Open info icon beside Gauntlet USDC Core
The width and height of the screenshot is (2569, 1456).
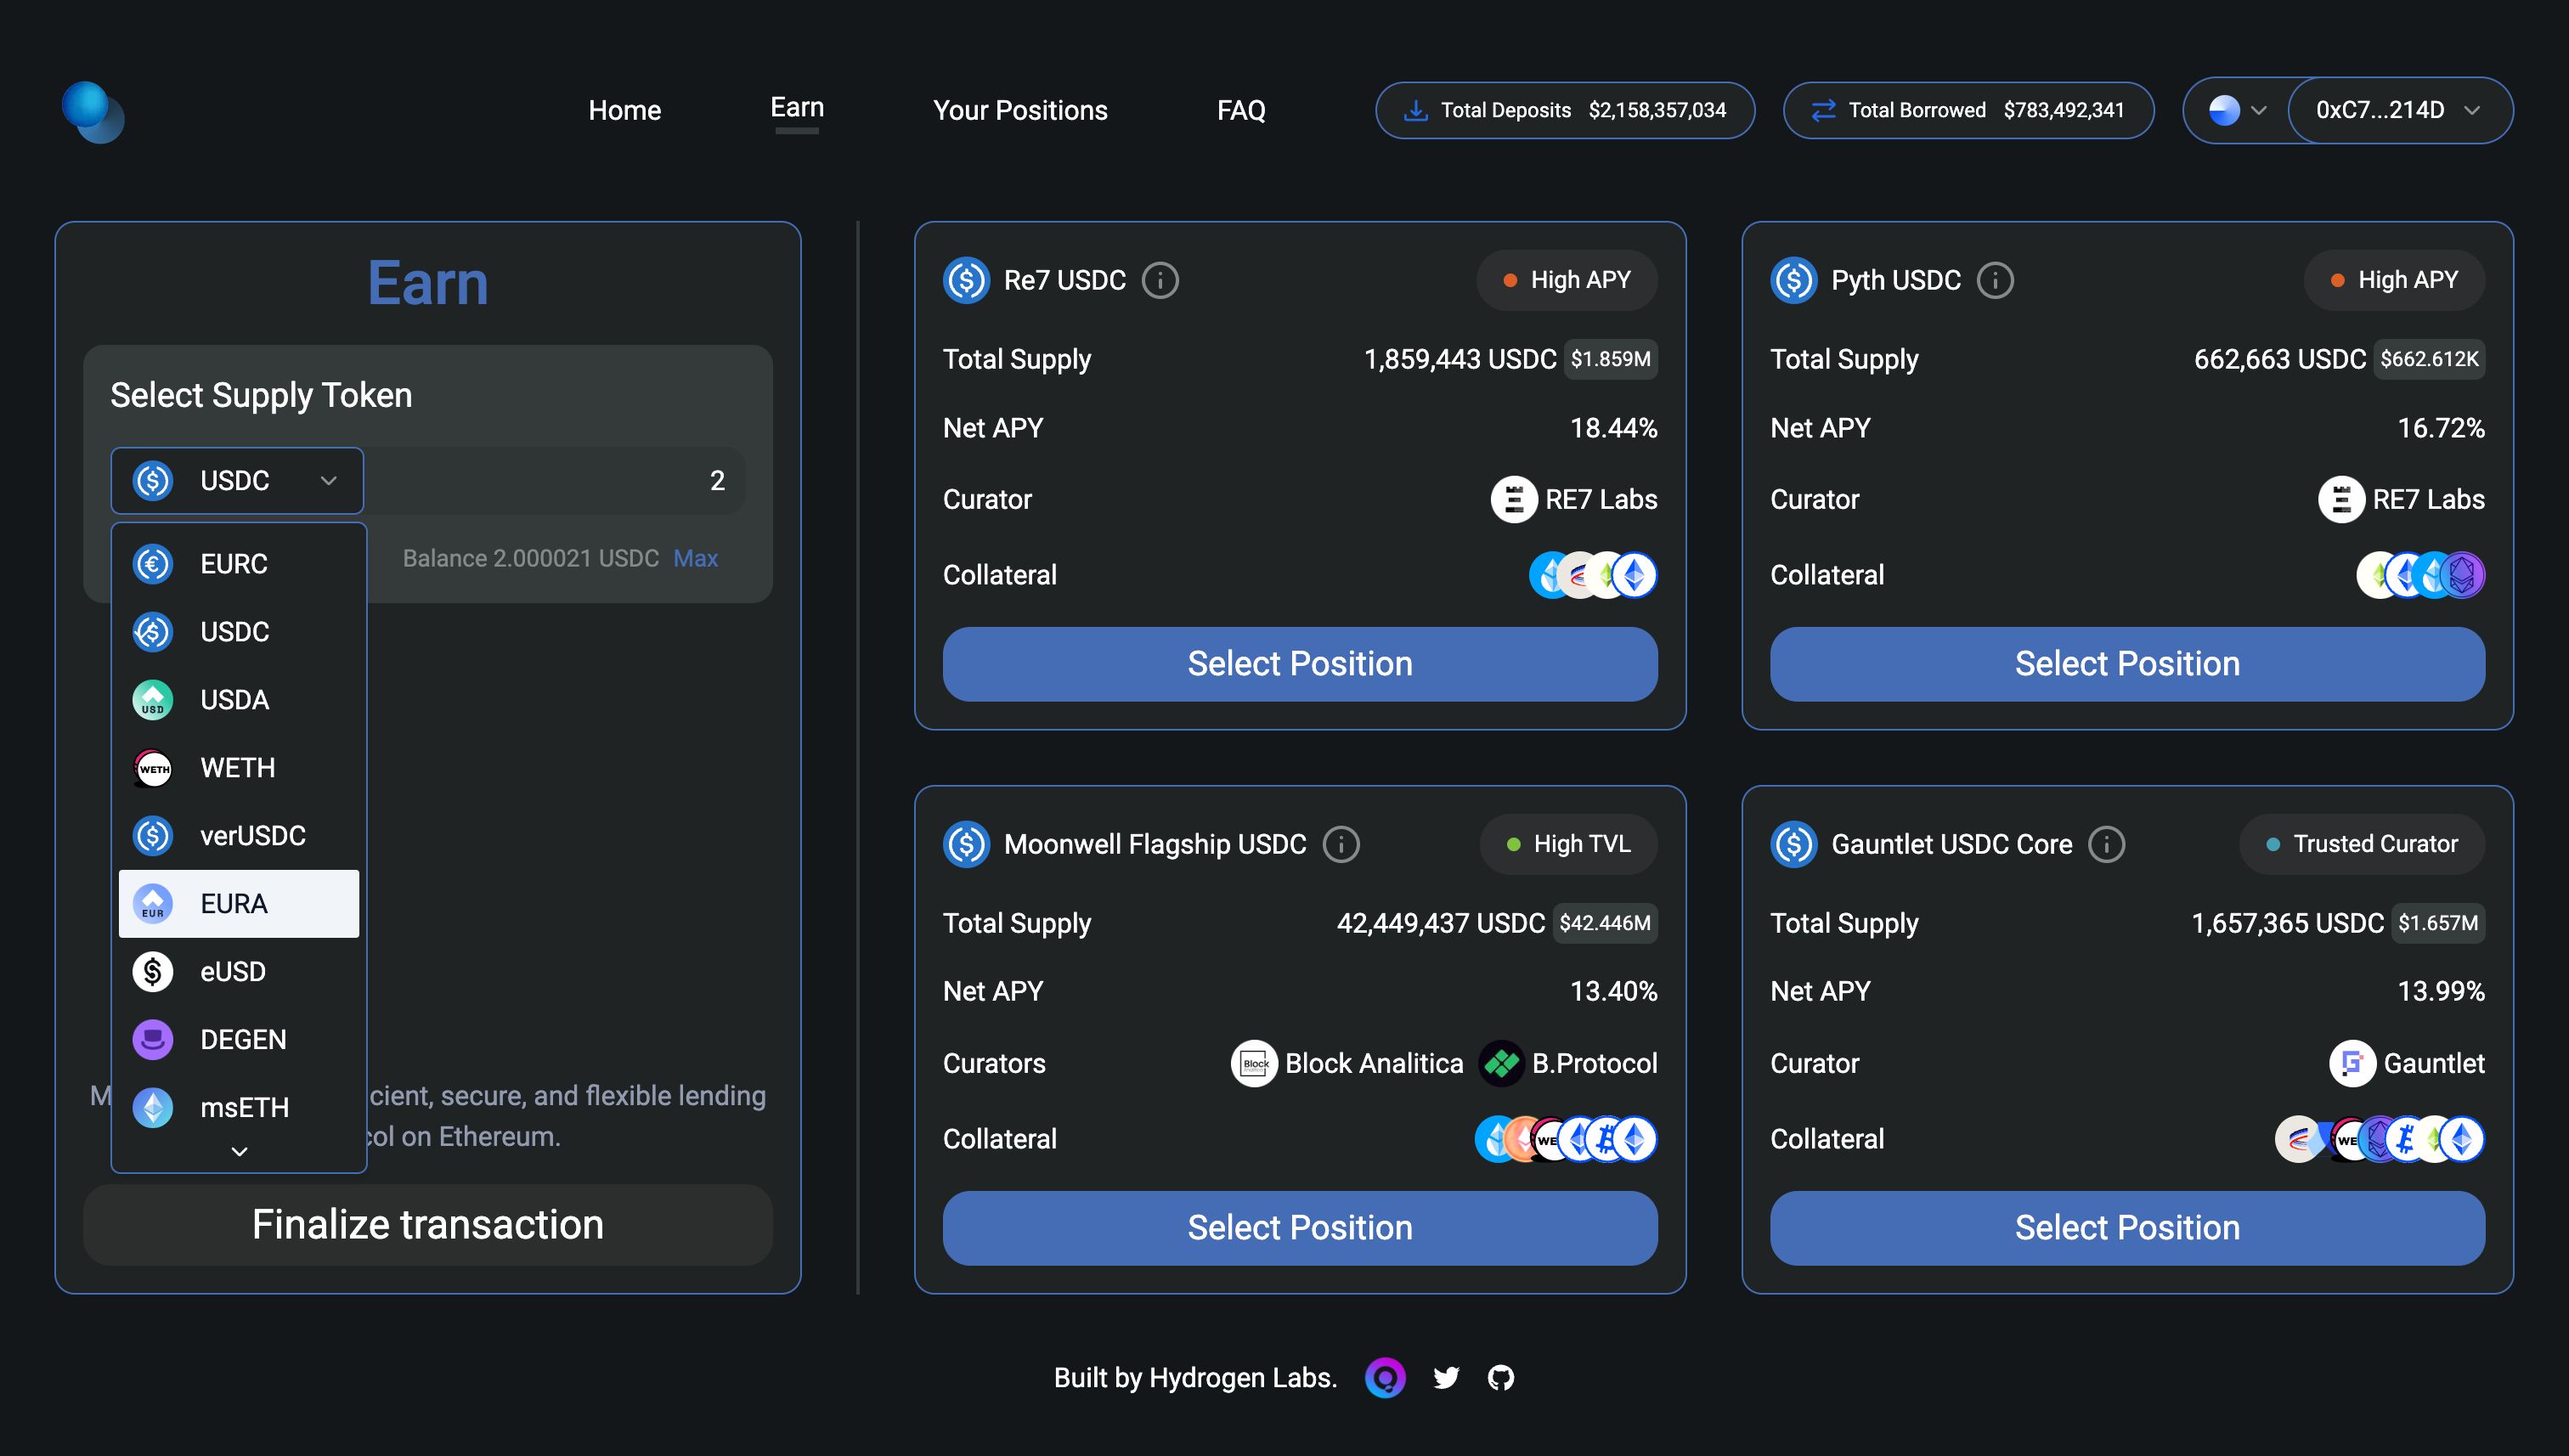(x=2107, y=844)
